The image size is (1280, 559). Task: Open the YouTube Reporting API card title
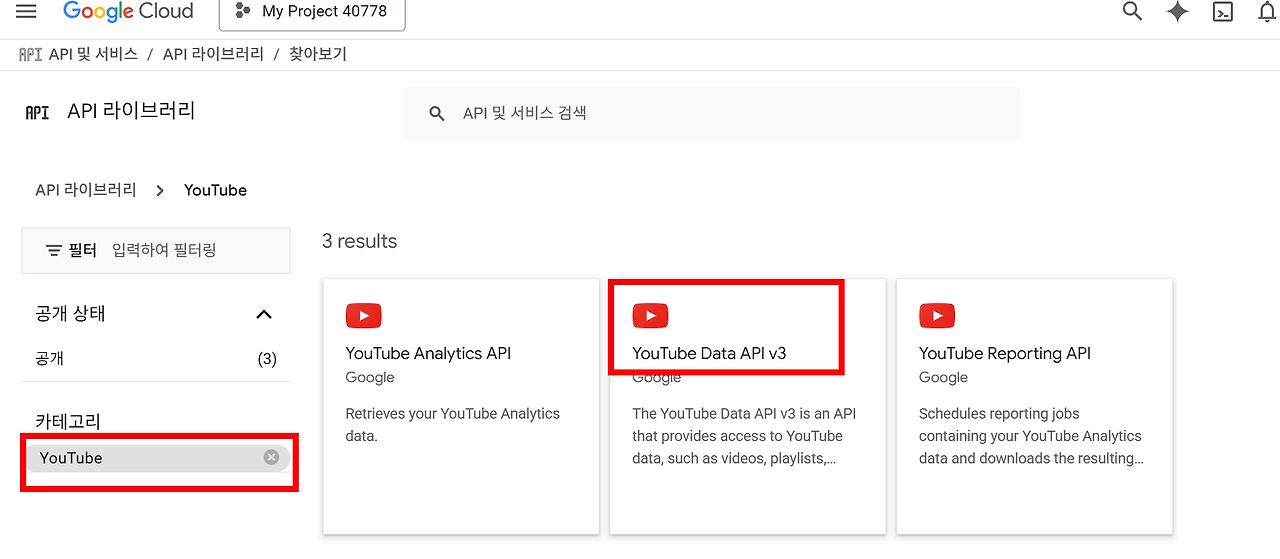coord(1005,353)
